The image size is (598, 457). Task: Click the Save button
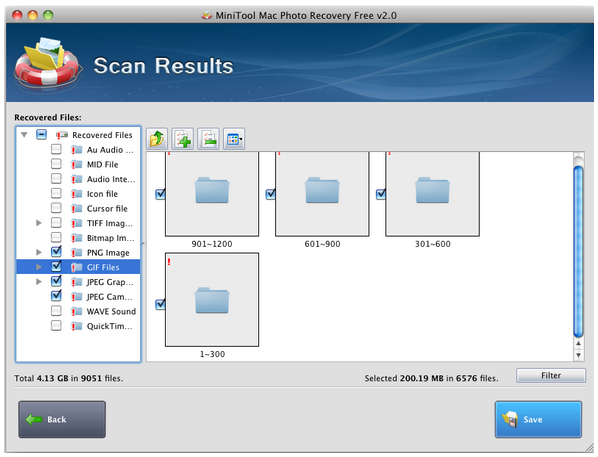click(x=538, y=419)
